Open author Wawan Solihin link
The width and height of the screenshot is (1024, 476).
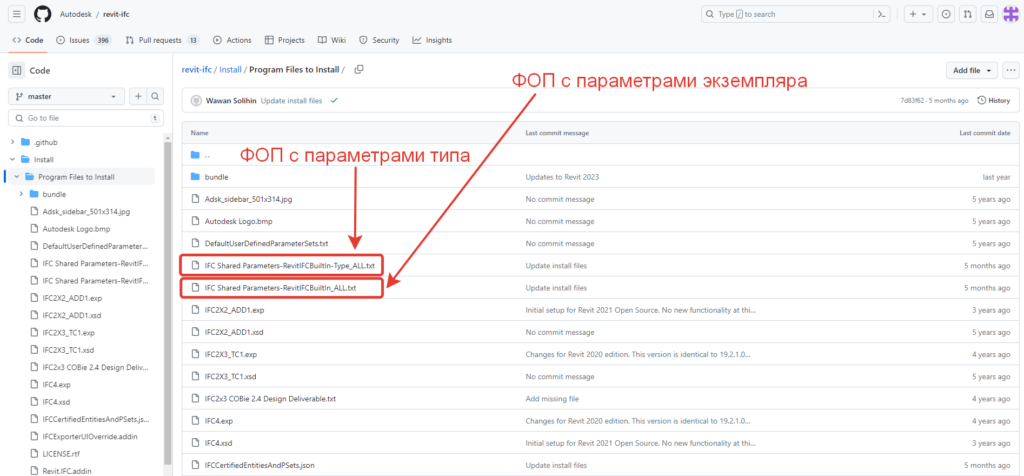[230, 101]
